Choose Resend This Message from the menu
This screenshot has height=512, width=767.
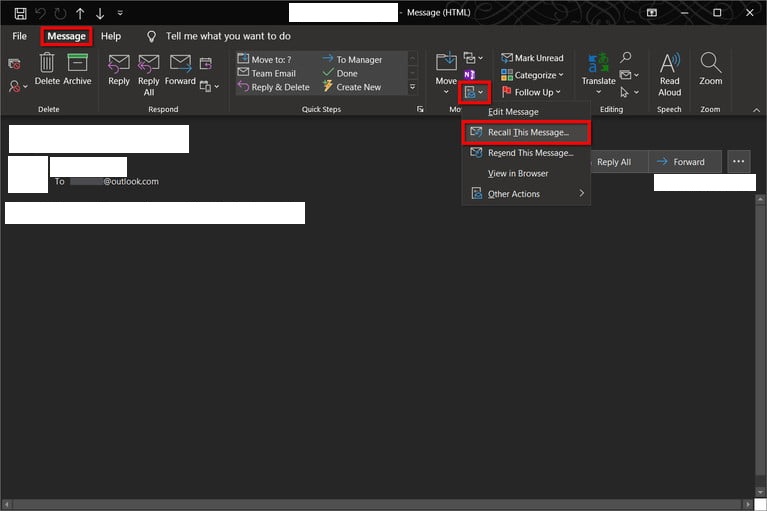coord(526,153)
